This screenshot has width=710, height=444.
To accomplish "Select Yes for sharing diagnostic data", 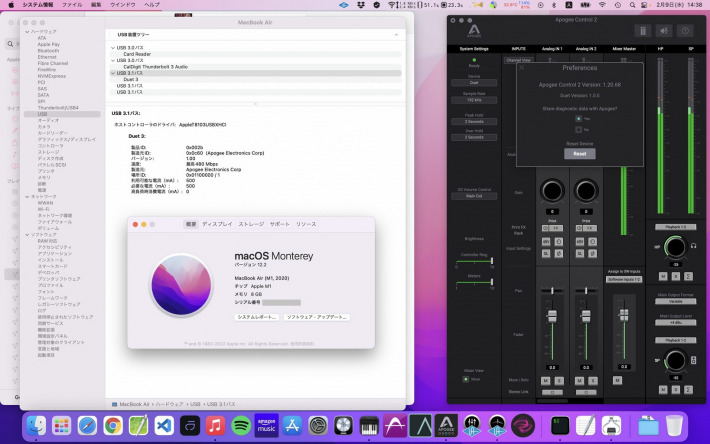I will pyautogui.click(x=578, y=117).
